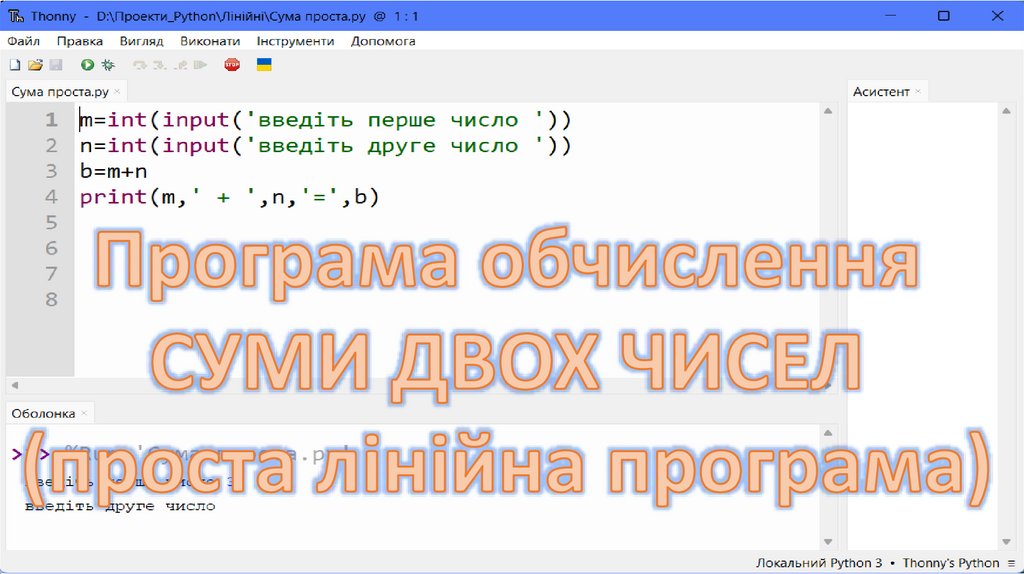Click line number 1 in the gutter

point(52,120)
